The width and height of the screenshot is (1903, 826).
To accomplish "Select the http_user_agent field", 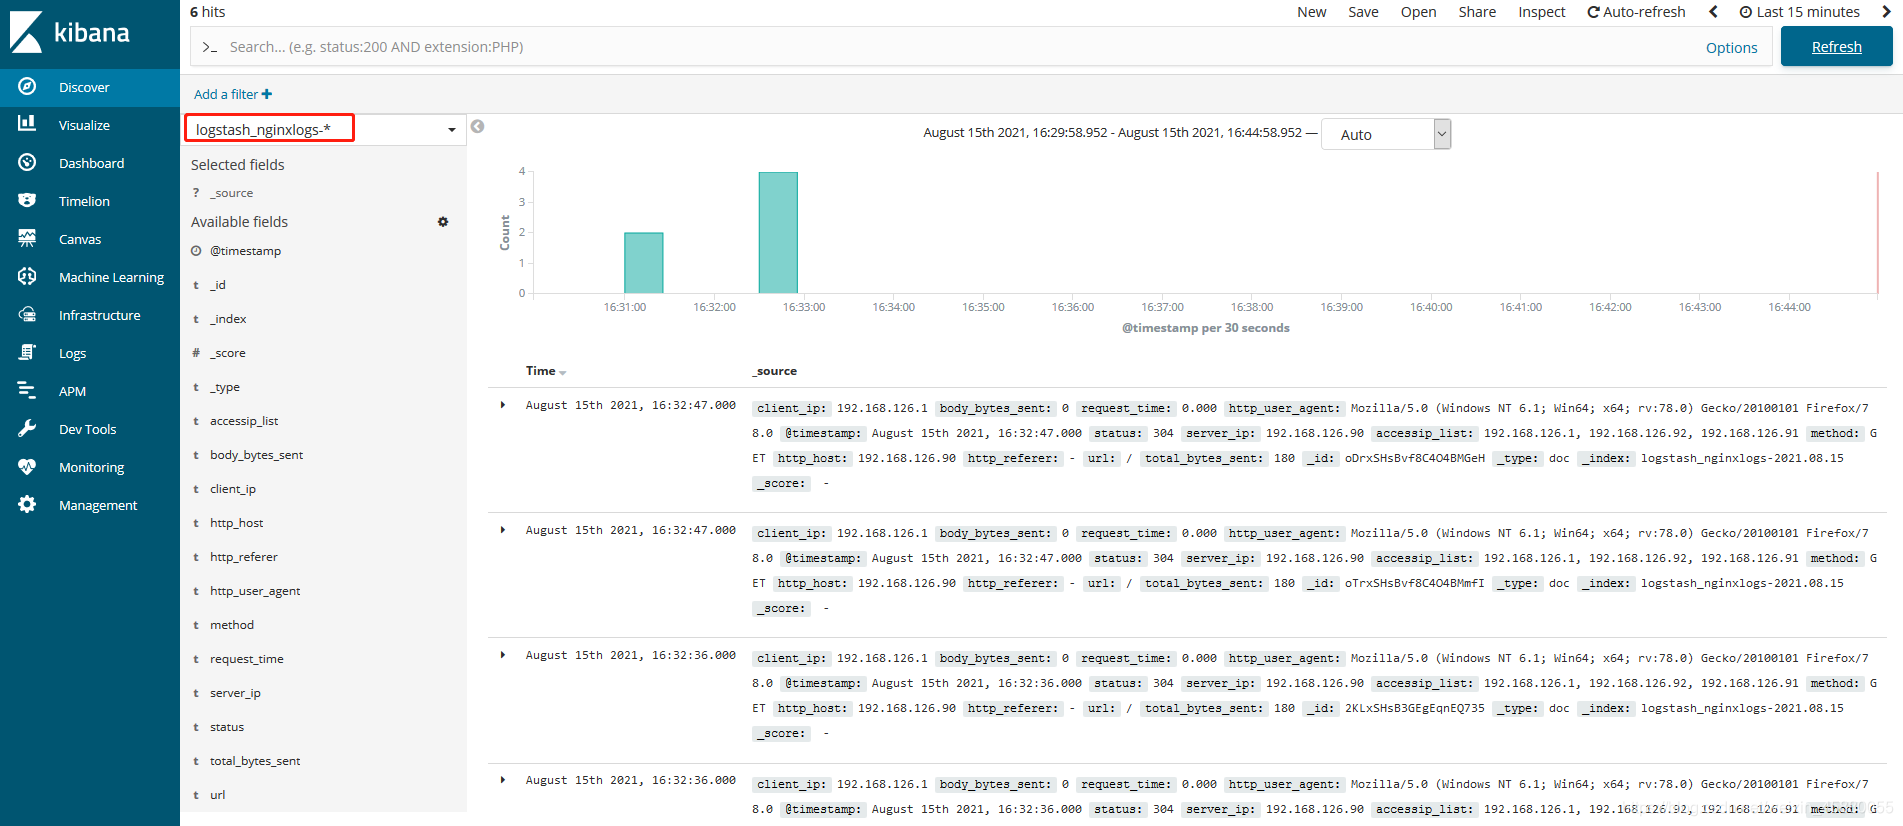I will tap(255, 591).
